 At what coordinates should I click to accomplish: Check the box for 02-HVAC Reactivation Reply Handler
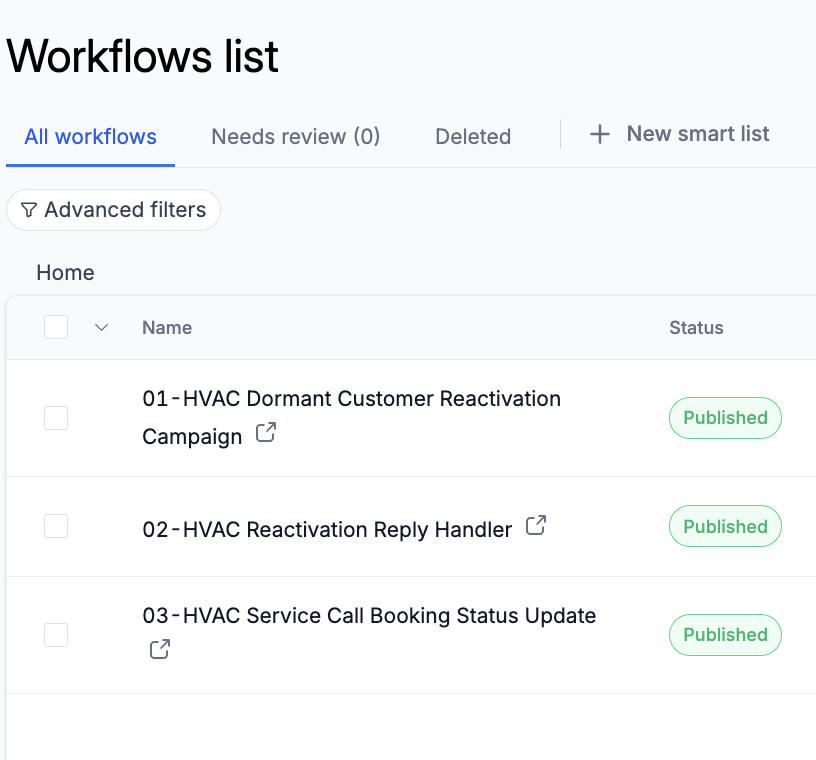click(x=56, y=526)
